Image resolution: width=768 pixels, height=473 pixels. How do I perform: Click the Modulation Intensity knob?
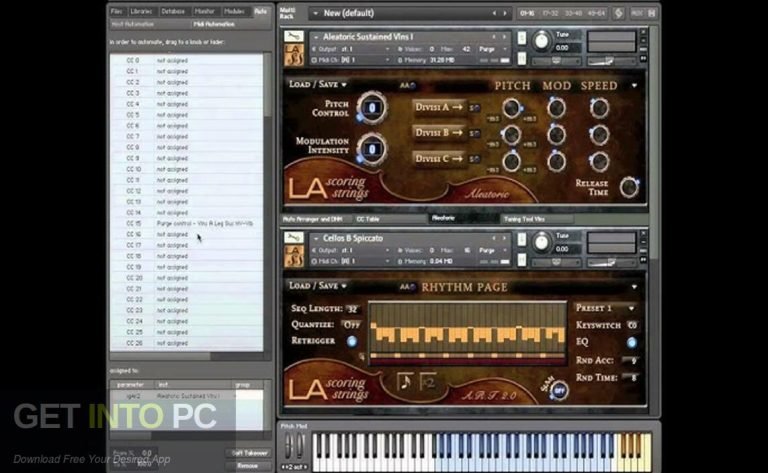pos(372,147)
